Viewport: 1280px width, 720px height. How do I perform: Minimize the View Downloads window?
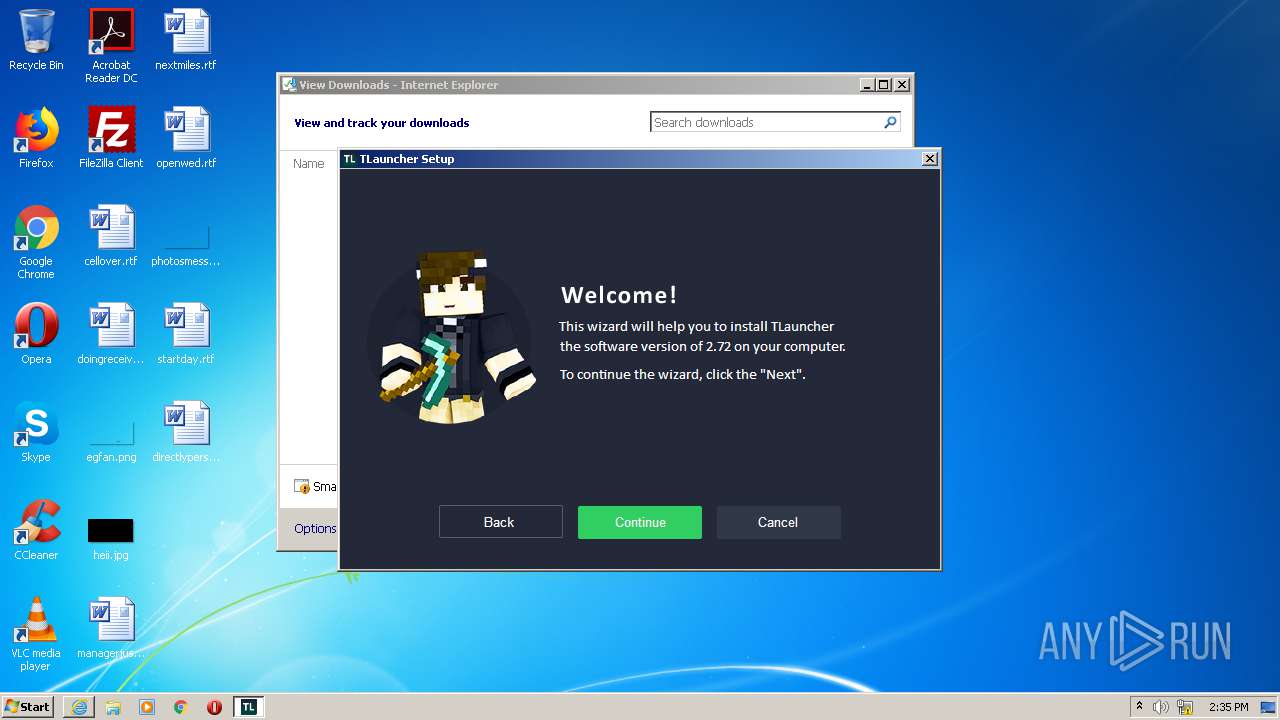pyautogui.click(x=867, y=85)
